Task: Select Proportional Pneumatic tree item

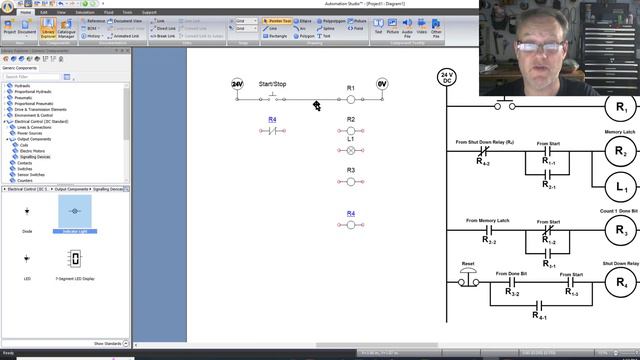Action: [x=33, y=104]
